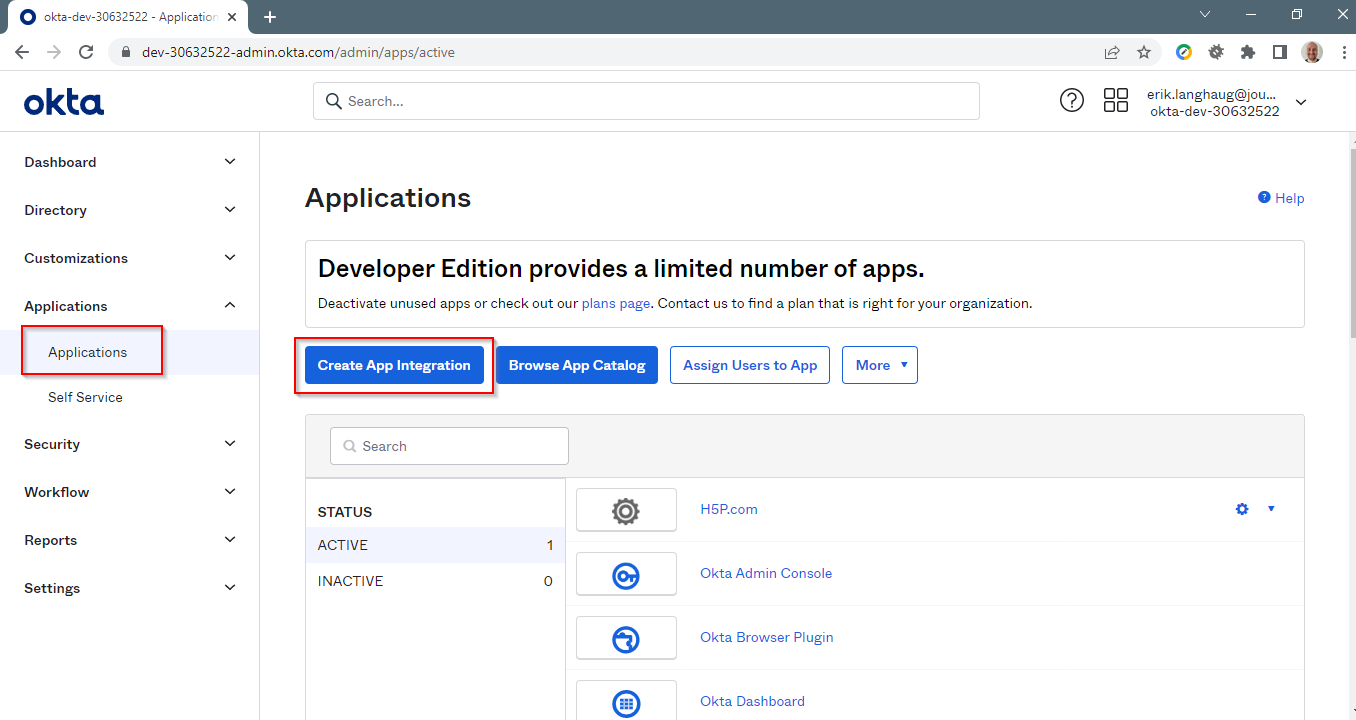Open the user account dropdown arrow
The width and height of the screenshot is (1356, 720).
tap(1301, 102)
